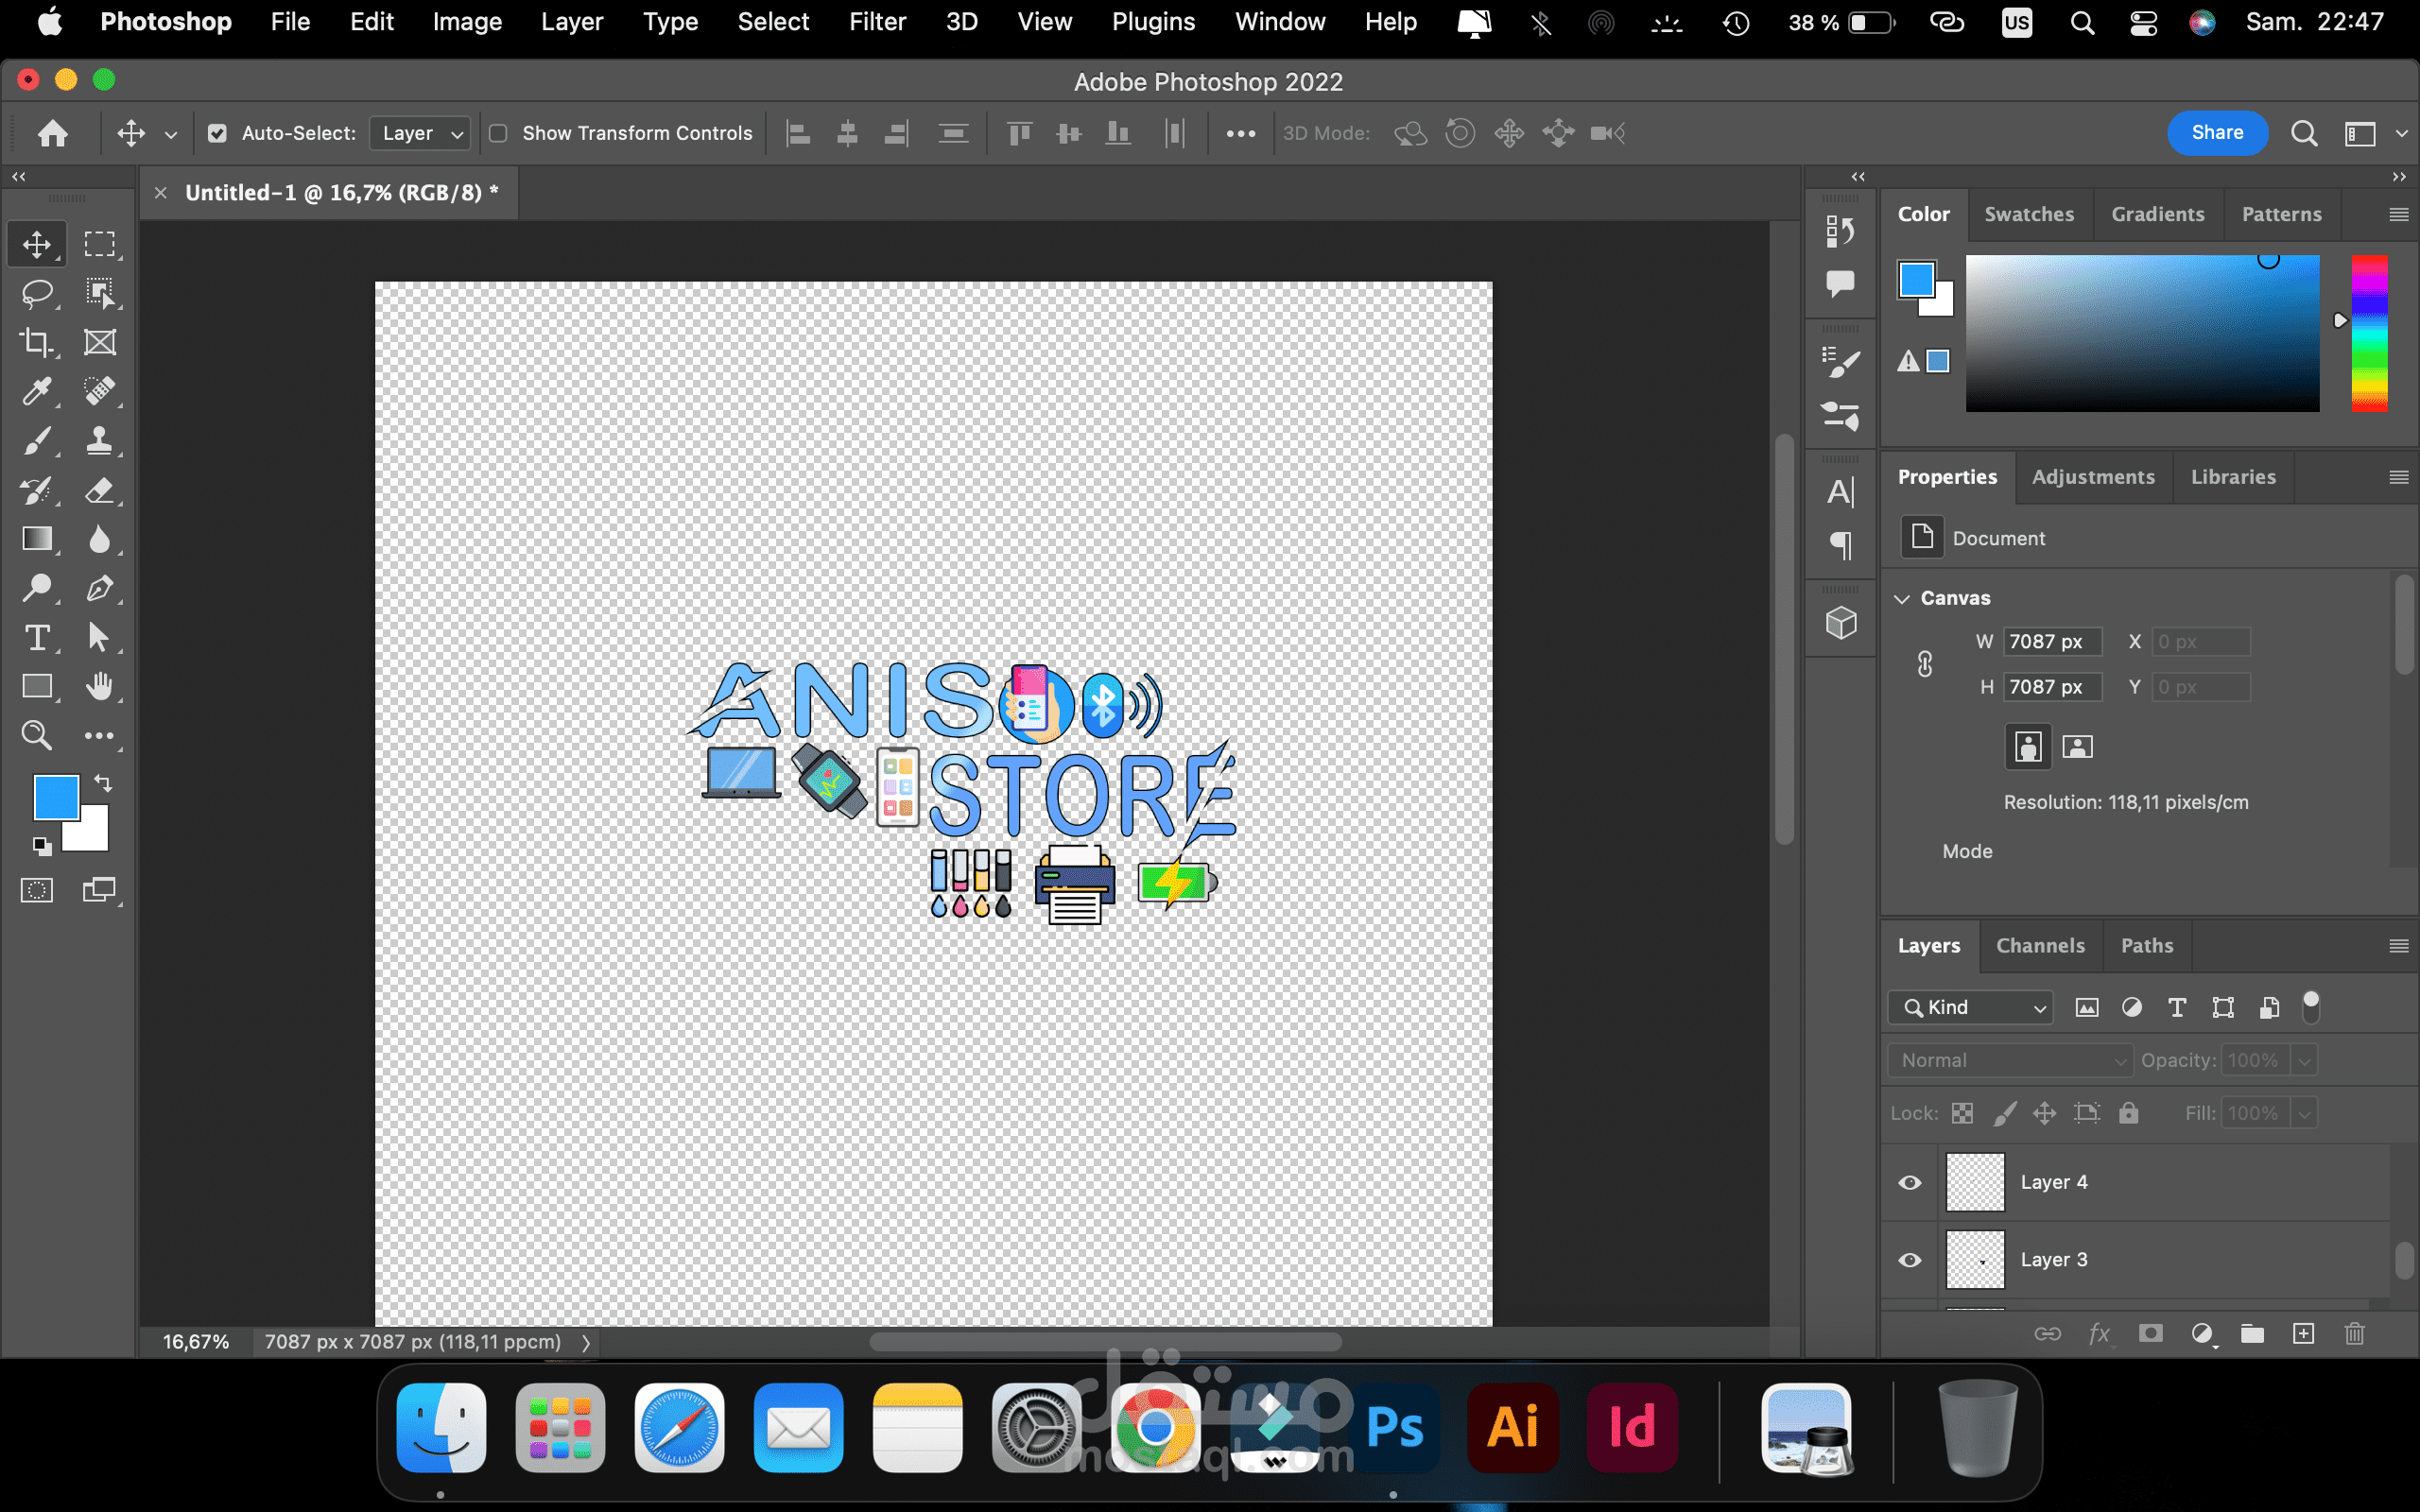Create a new layer with plus icon
2420x1512 pixels.
pyautogui.click(x=2303, y=1333)
